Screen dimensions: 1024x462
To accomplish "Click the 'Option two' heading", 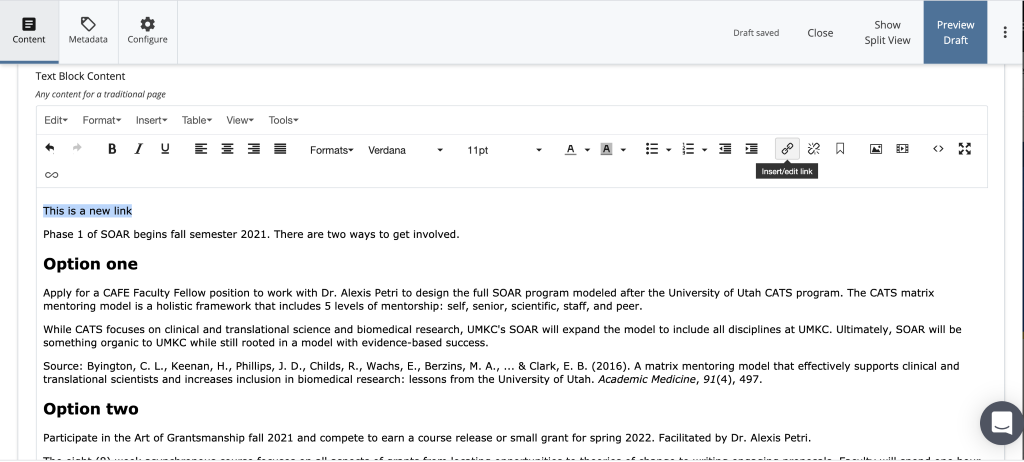I will [91, 409].
